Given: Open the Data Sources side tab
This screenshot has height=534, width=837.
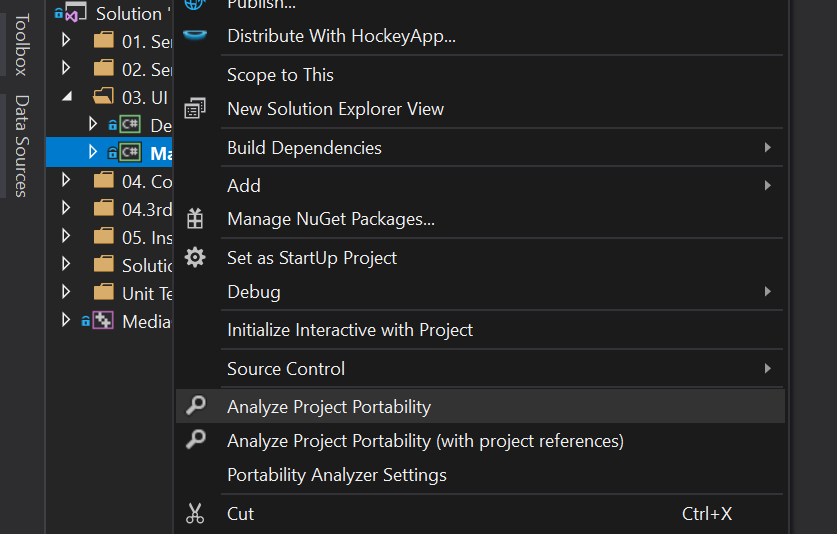Looking at the screenshot, I should (x=20, y=145).
